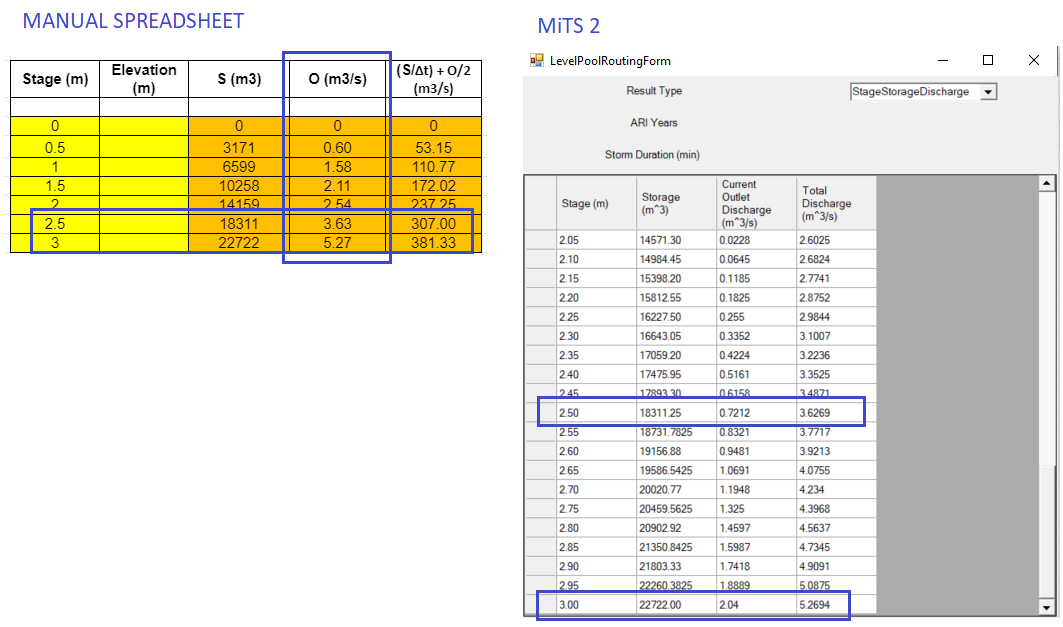Select the Stage (m) column header
This screenshot has height=627, width=1063.
(583, 203)
